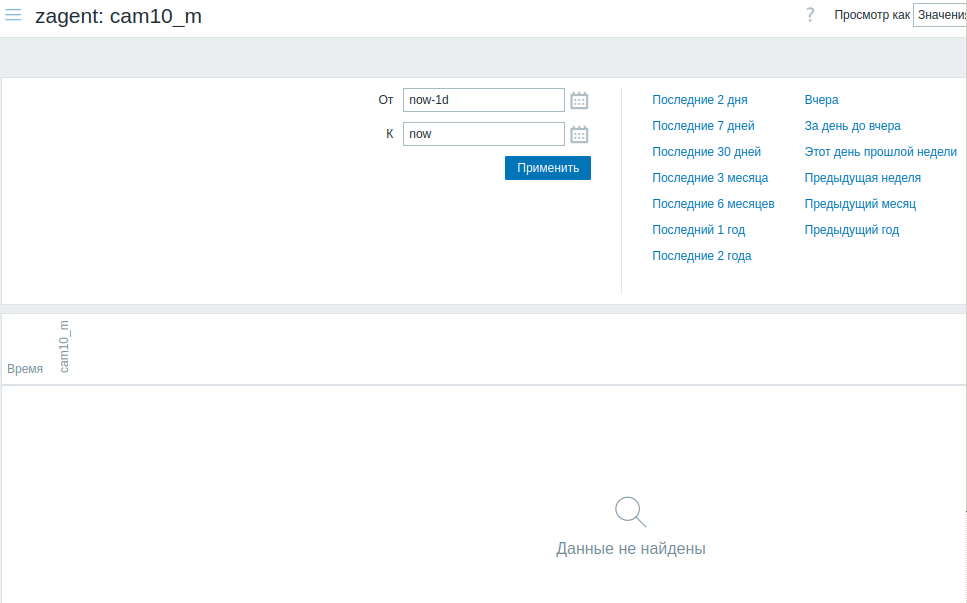Open the Просмотр как dropdown
Viewport: 967px width, 603px height.
(x=940, y=16)
